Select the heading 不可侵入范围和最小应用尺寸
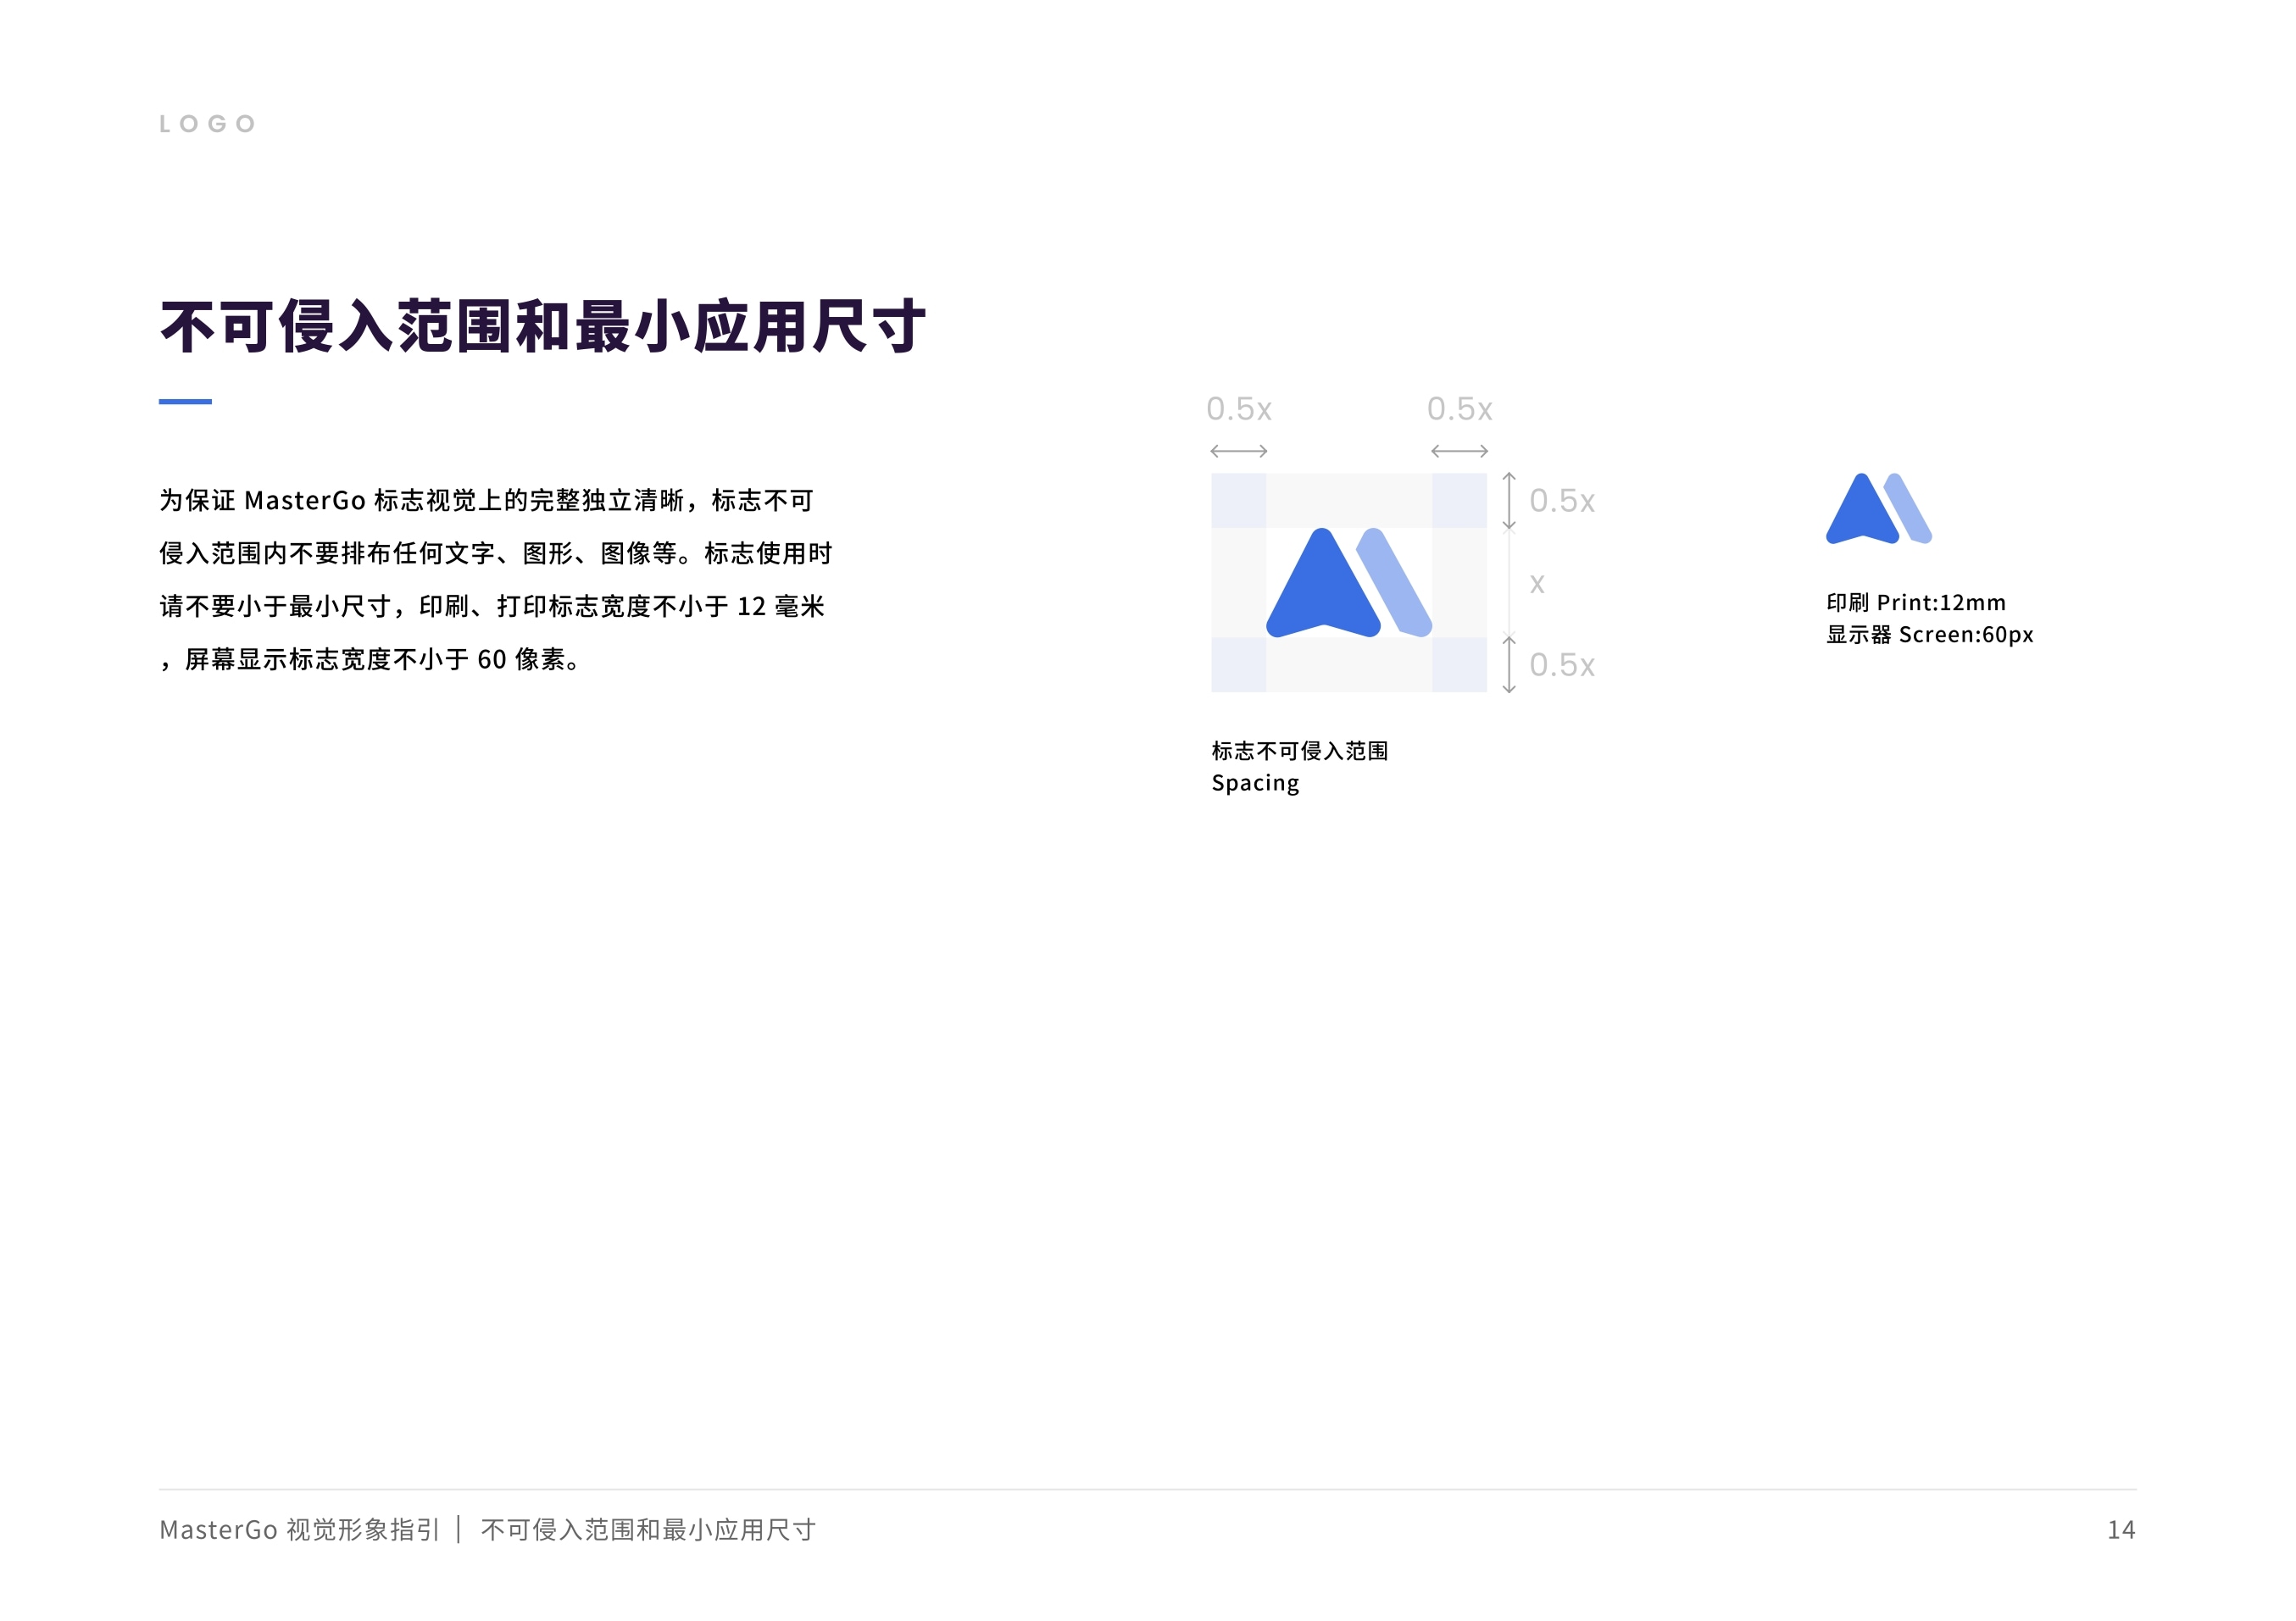The image size is (2296, 1621). coord(543,326)
